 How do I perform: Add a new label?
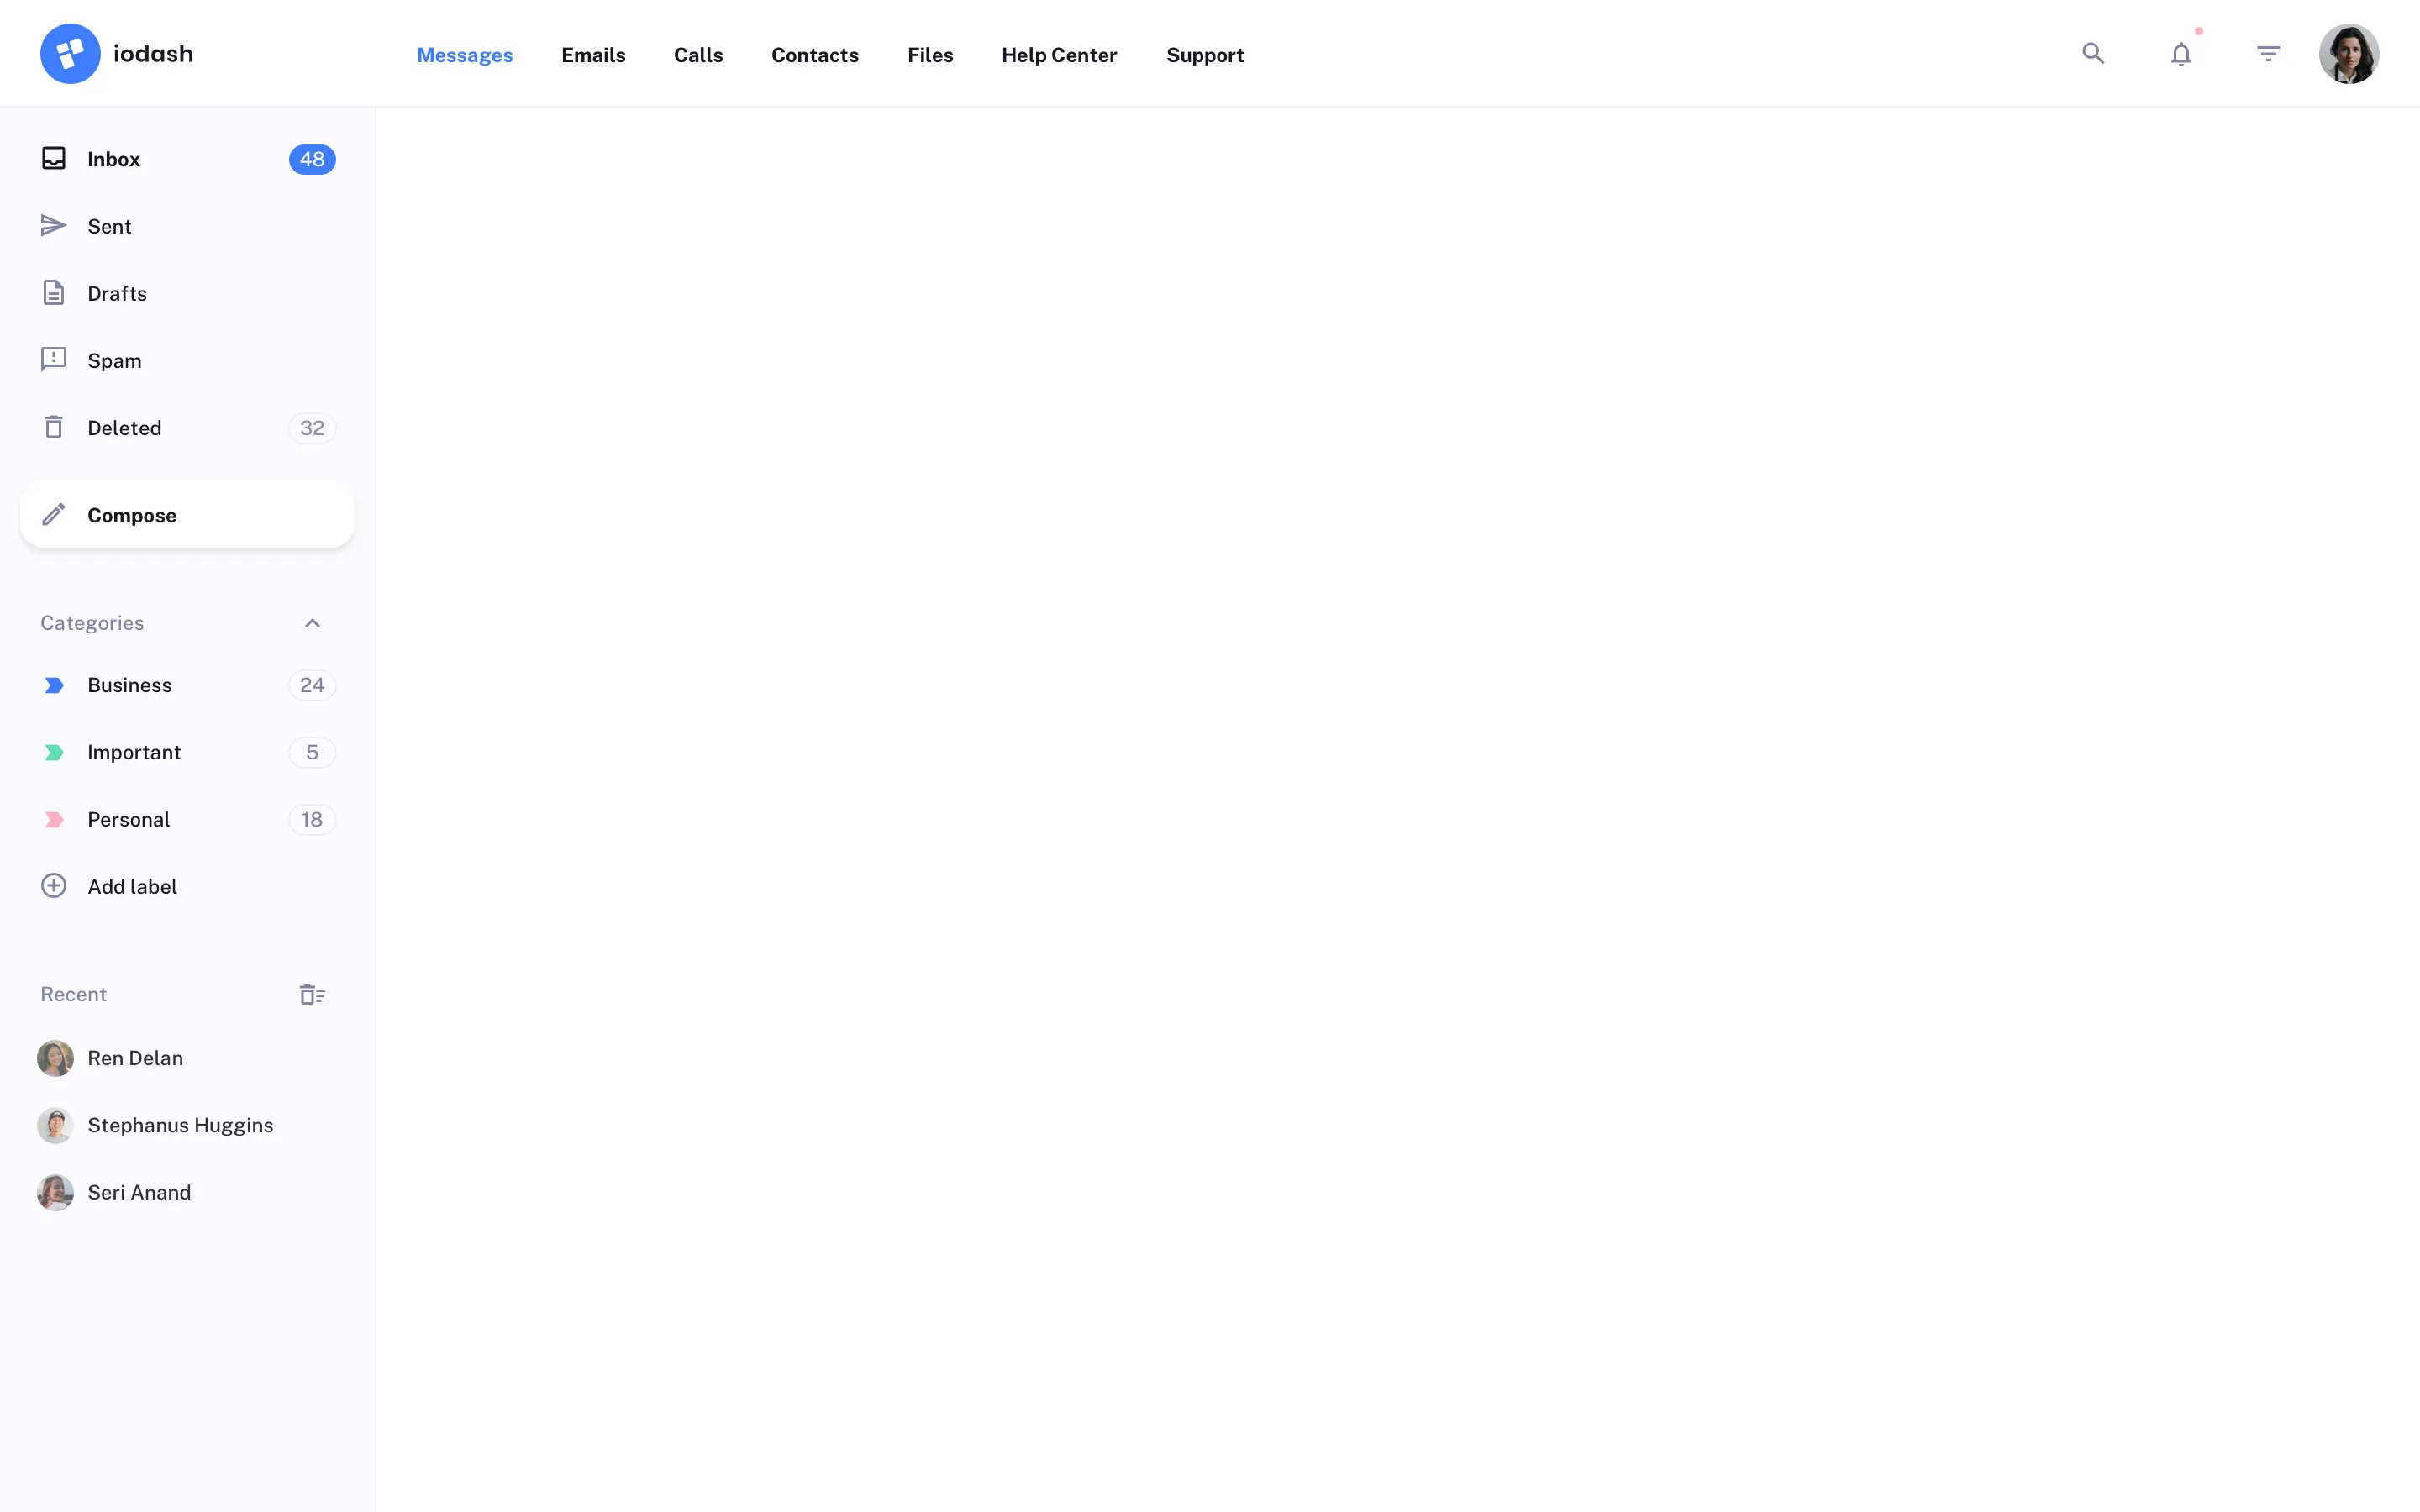(x=131, y=886)
